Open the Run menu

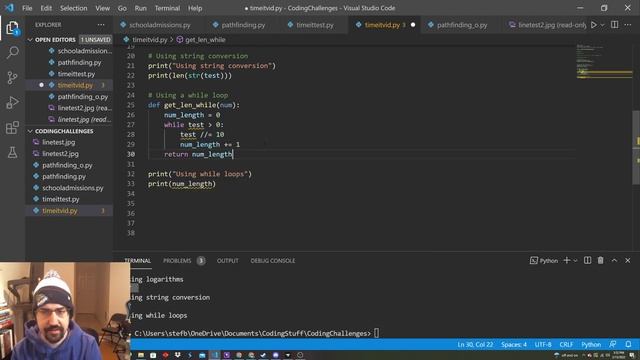[140, 8]
